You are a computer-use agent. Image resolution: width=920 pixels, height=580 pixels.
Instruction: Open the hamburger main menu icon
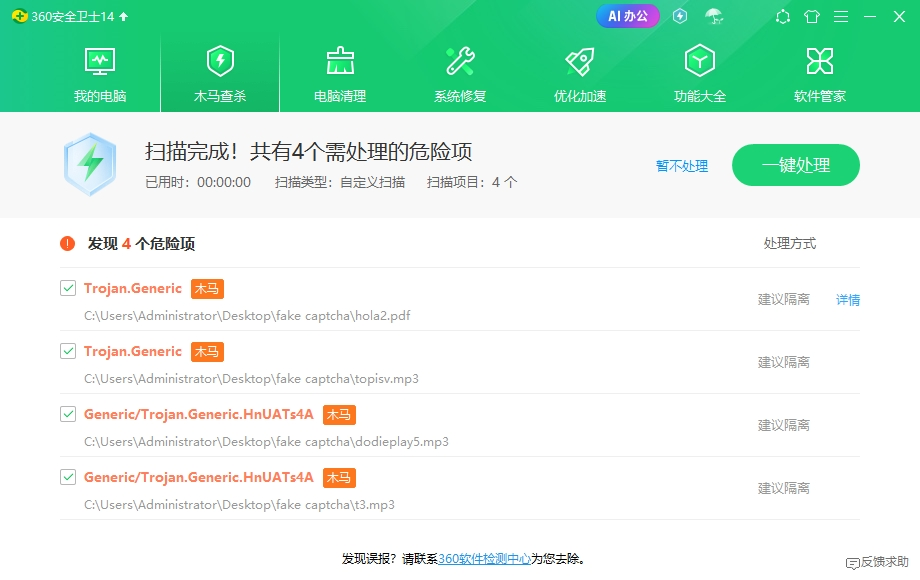(841, 16)
